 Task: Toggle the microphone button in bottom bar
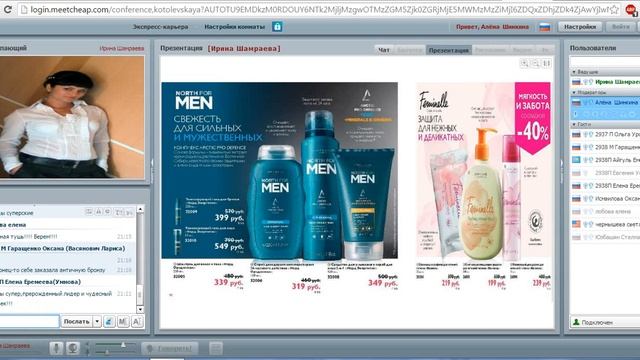click(x=56, y=348)
